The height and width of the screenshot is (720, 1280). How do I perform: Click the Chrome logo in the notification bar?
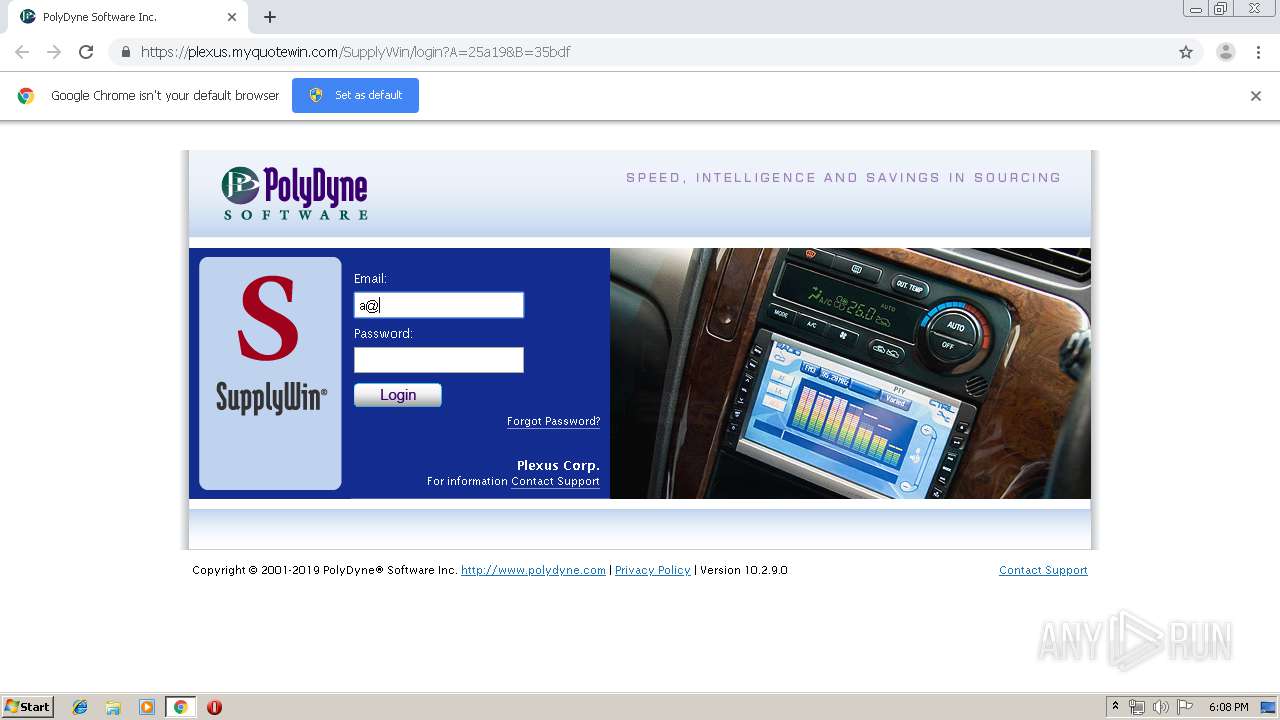pos(26,96)
